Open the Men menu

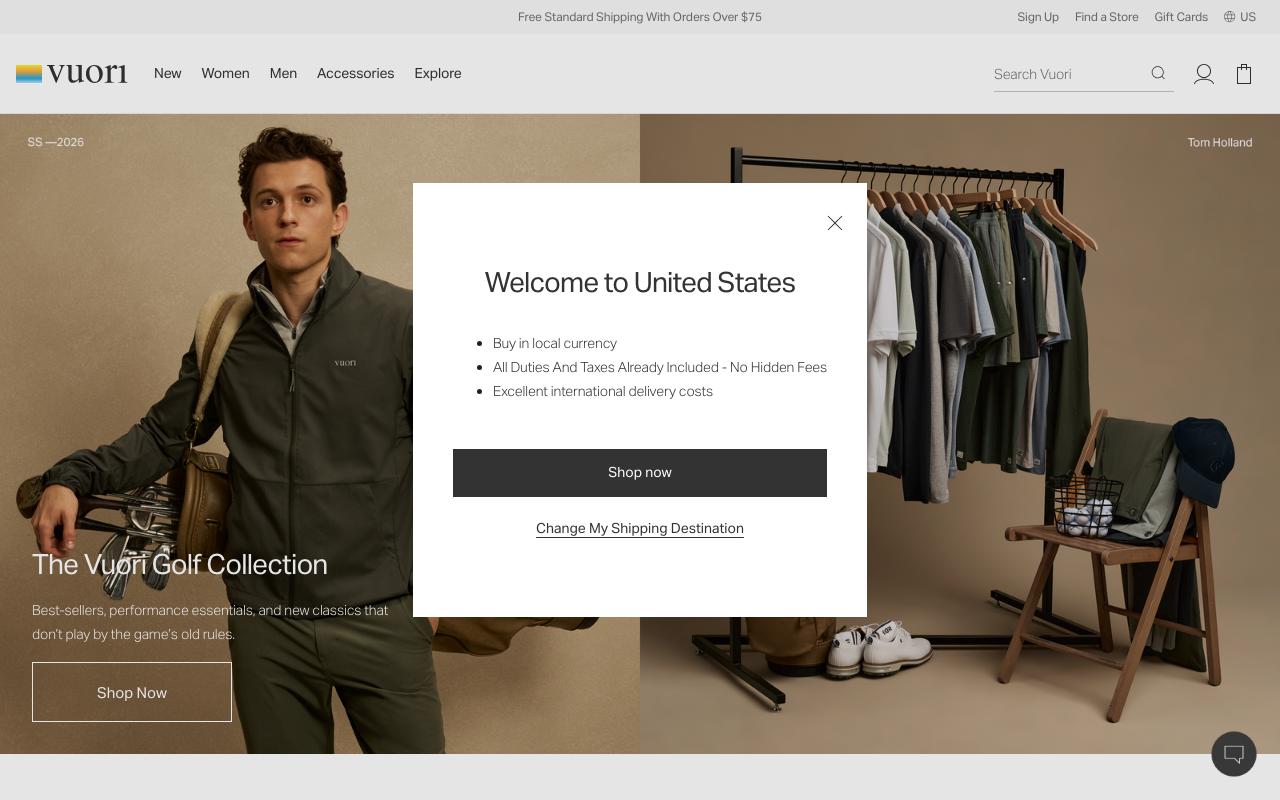tap(283, 73)
